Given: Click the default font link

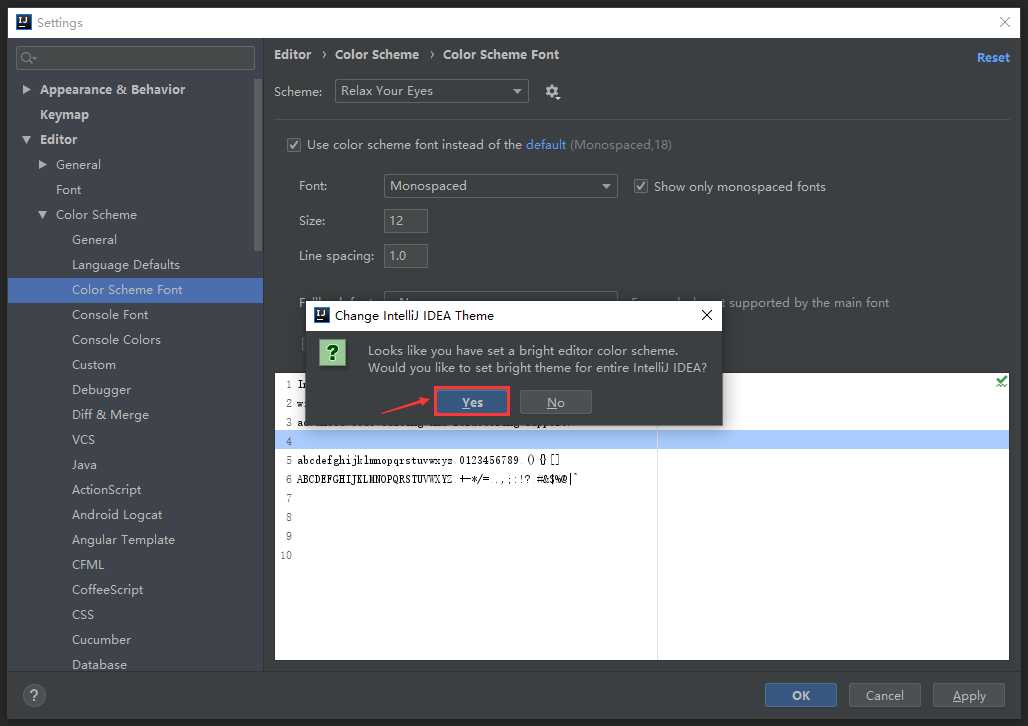Looking at the screenshot, I should click(x=545, y=145).
